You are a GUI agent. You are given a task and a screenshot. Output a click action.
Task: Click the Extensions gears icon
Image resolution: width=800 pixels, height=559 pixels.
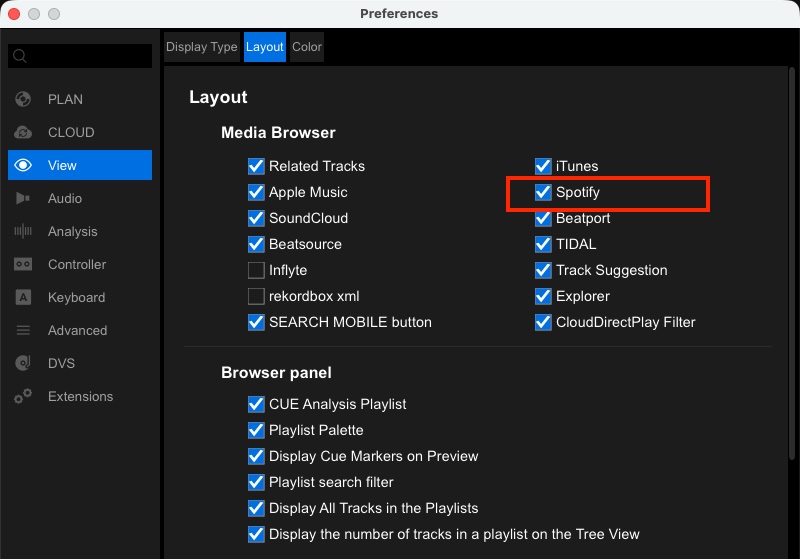pyautogui.click(x=23, y=396)
